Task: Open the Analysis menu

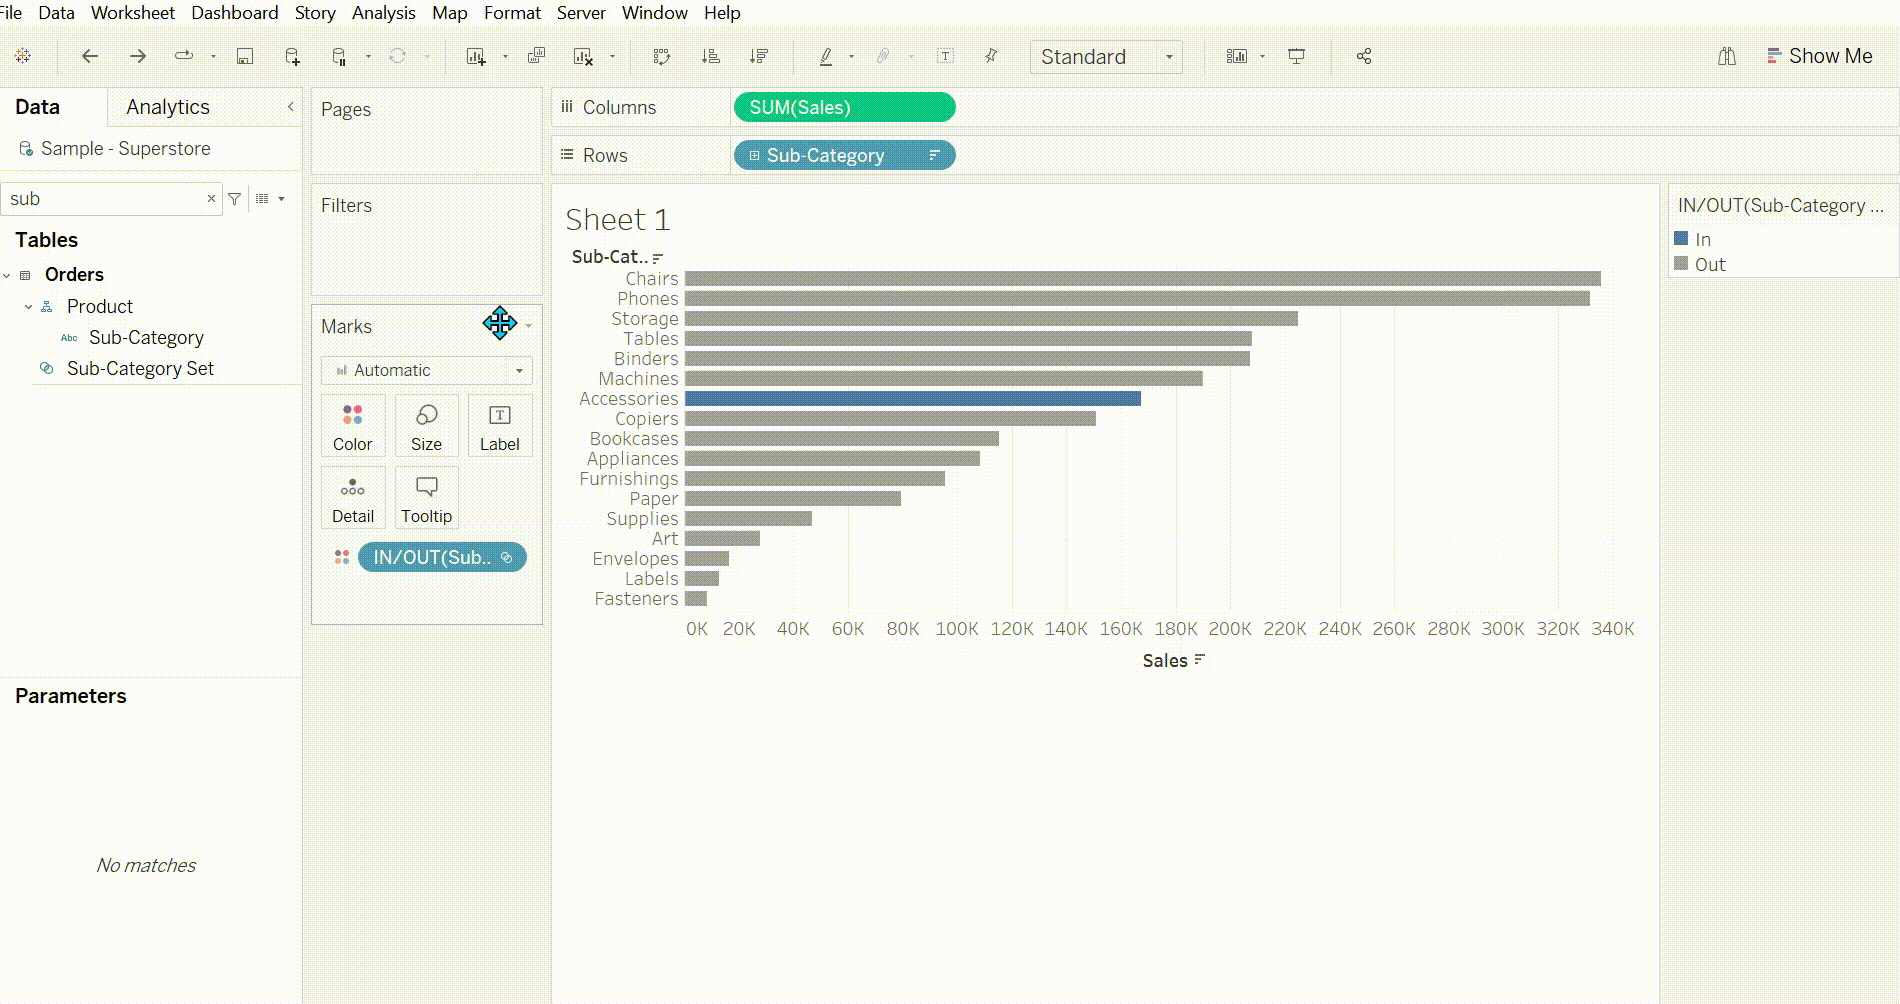Action: [x=384, y=13]
